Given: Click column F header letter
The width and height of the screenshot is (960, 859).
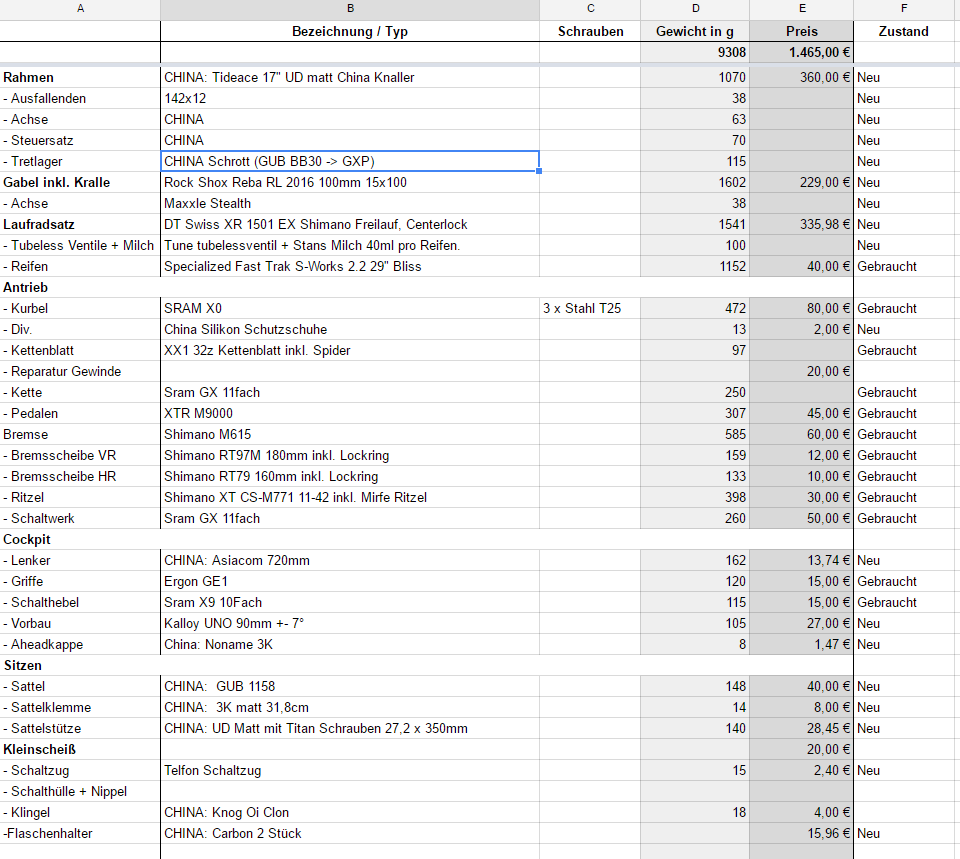Looking at the screenshot, I should (x=903, y=9).
